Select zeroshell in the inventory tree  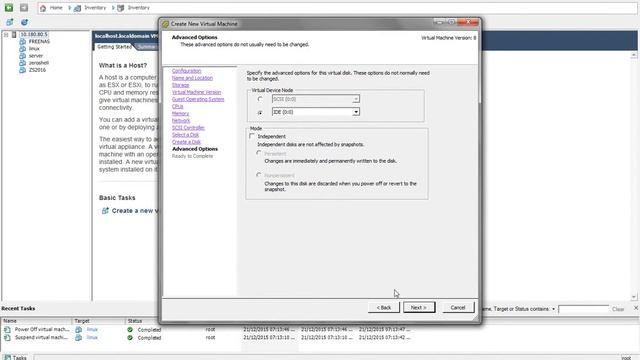pyautogui.click(x=39, y=63)
